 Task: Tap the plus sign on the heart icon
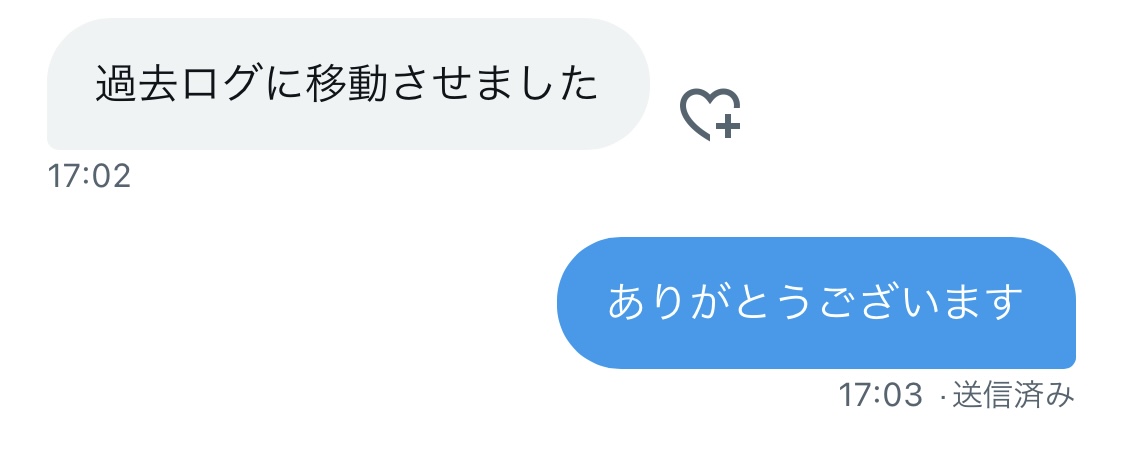point(728,127)
